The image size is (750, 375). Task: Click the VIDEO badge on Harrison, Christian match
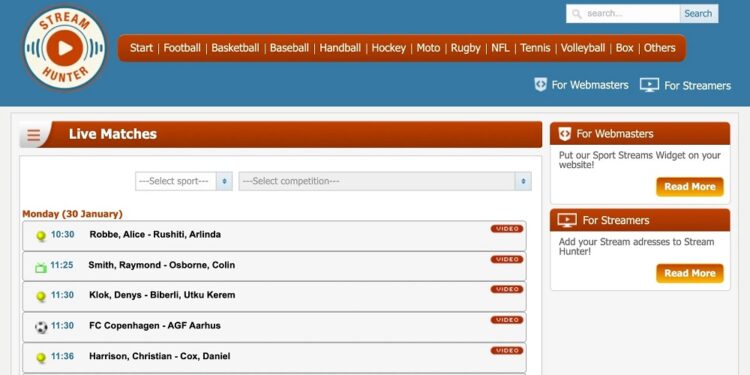507,351
